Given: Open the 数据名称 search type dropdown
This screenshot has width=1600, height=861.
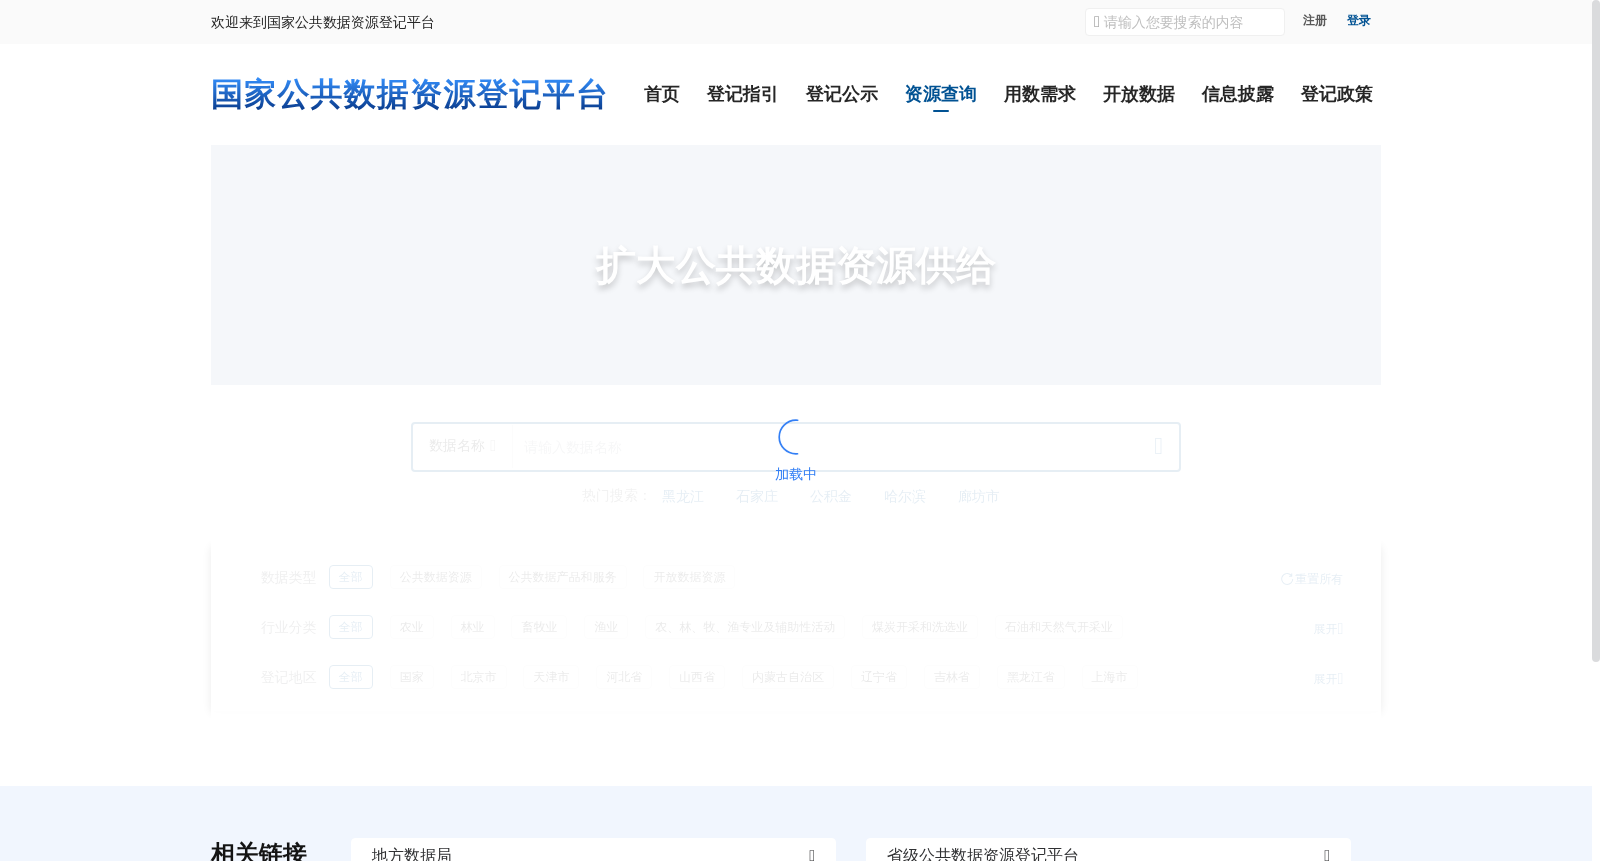Looking at the screenshot, I should click(463, 446).
